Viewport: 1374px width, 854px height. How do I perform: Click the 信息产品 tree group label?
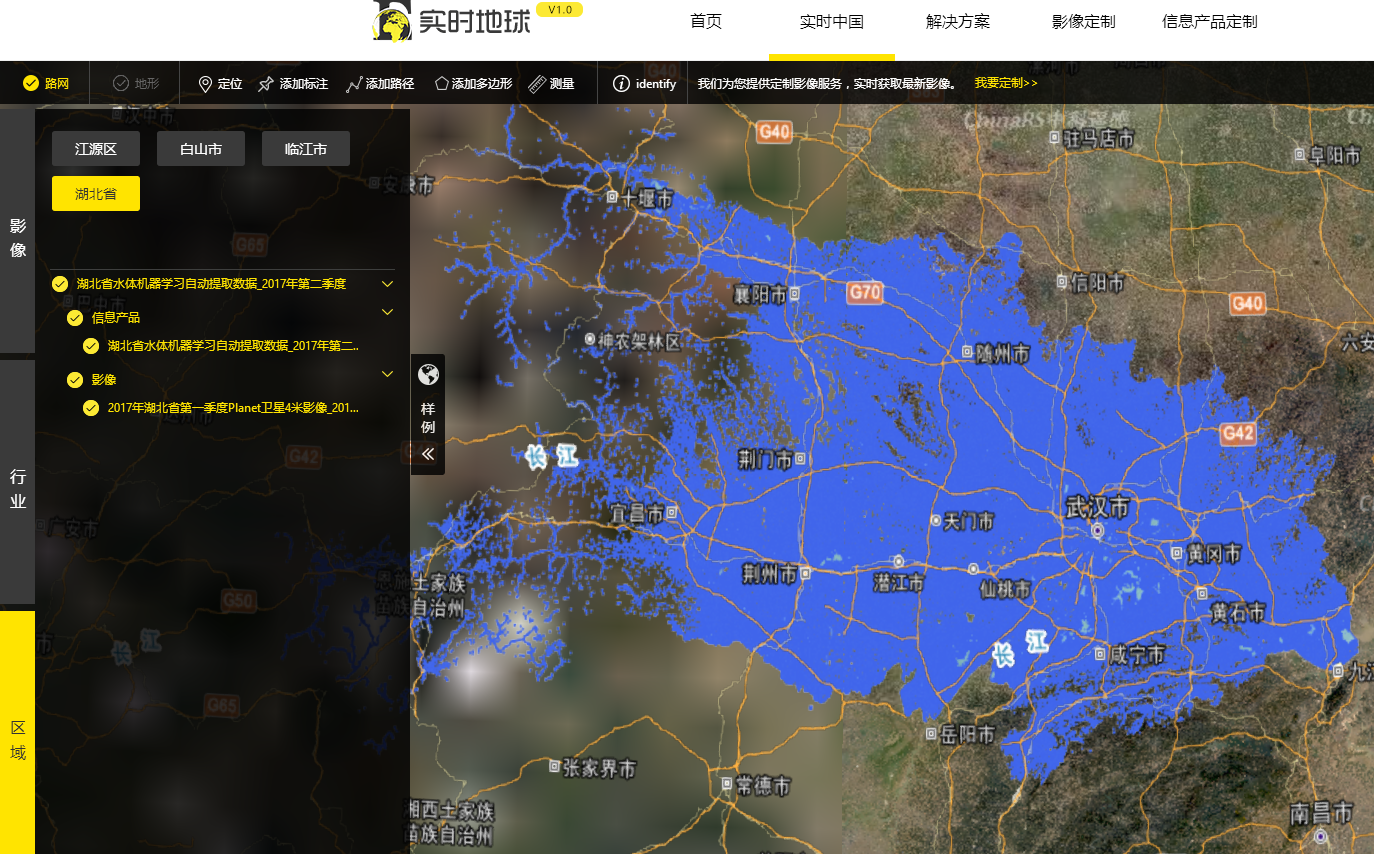coord(116,318)
